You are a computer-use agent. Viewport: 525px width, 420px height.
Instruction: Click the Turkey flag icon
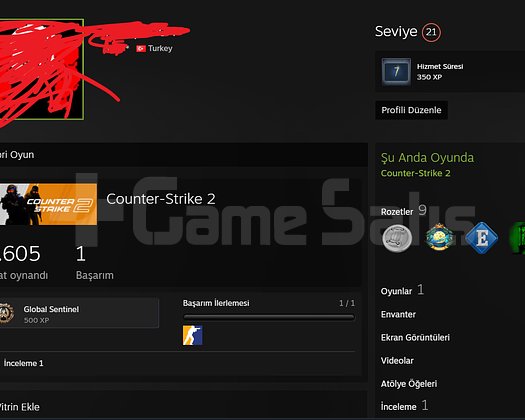[x=141, y=49]
